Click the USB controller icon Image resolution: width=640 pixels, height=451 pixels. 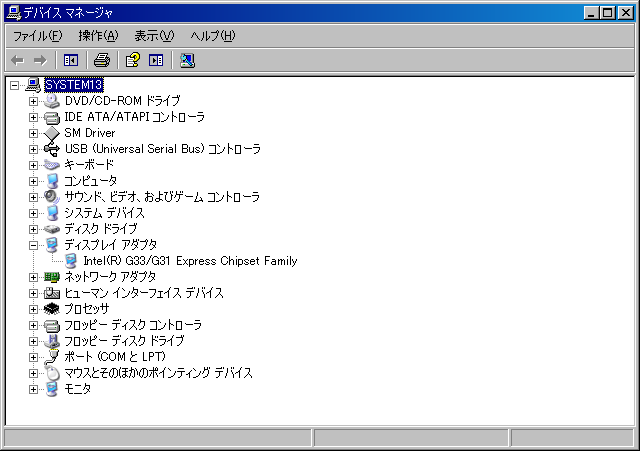pos(52,149)
